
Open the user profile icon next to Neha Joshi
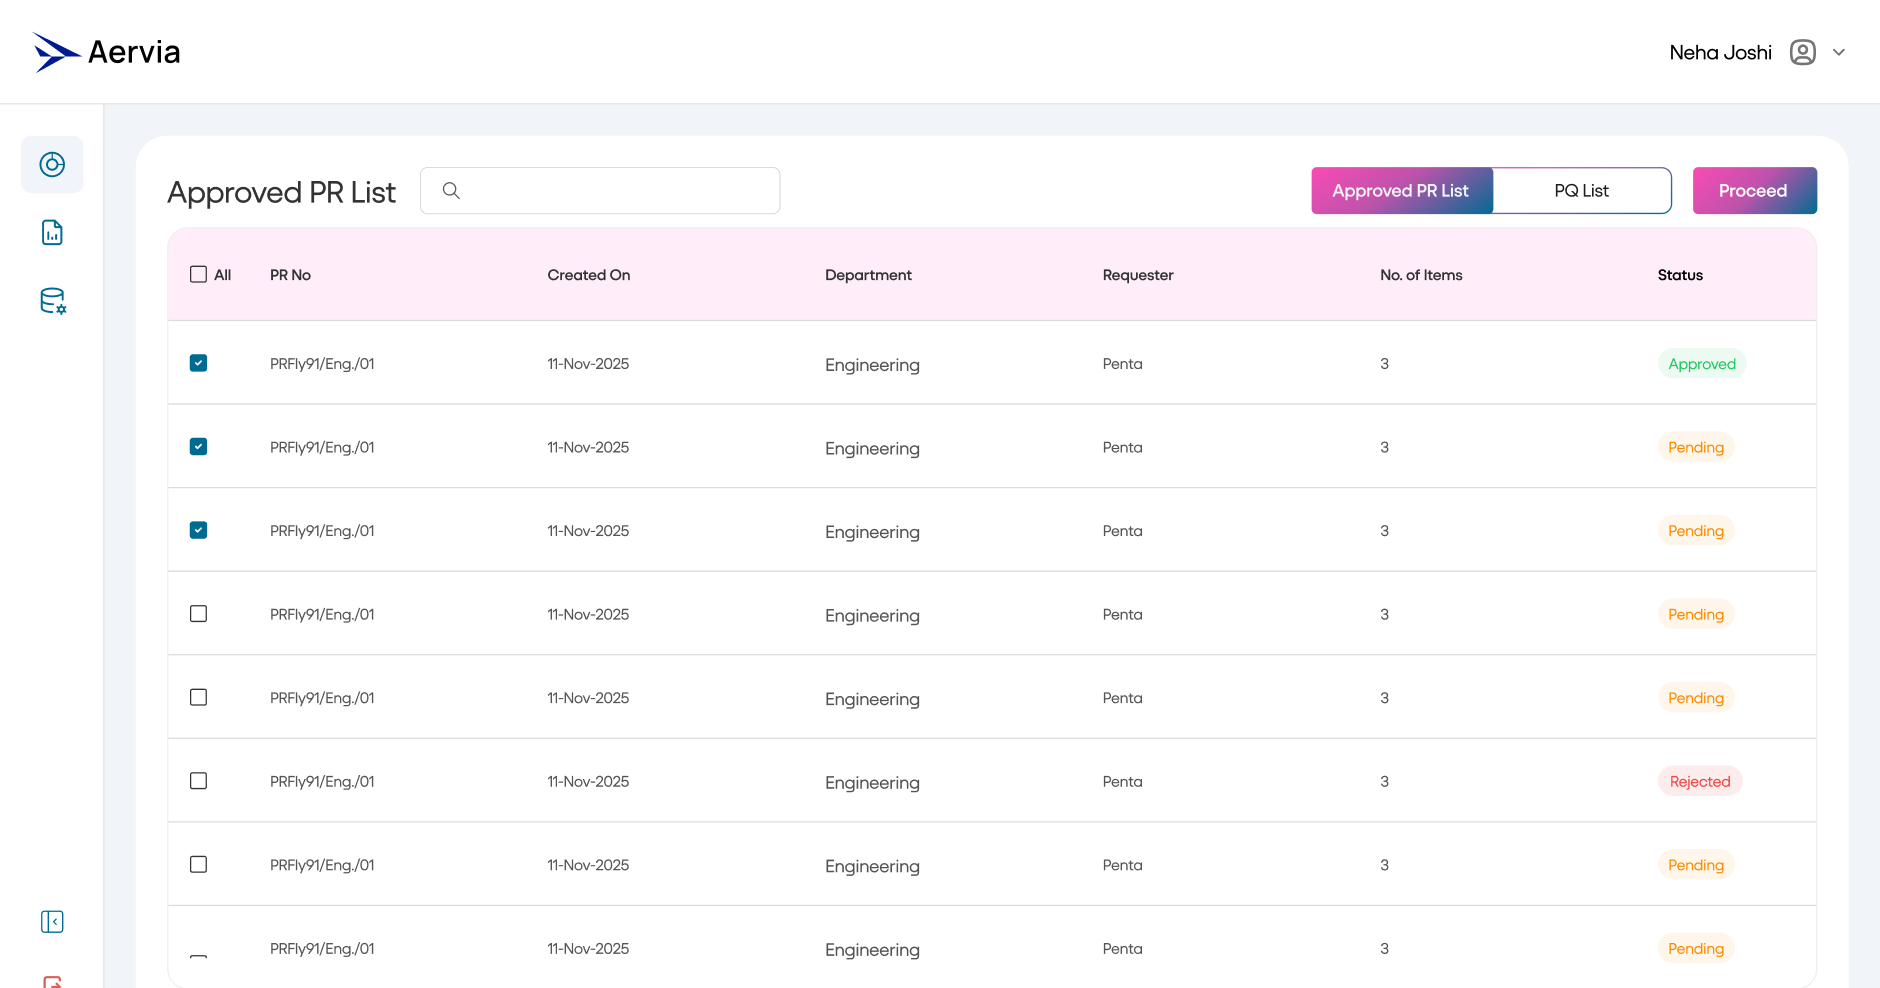click(1803, 51)
